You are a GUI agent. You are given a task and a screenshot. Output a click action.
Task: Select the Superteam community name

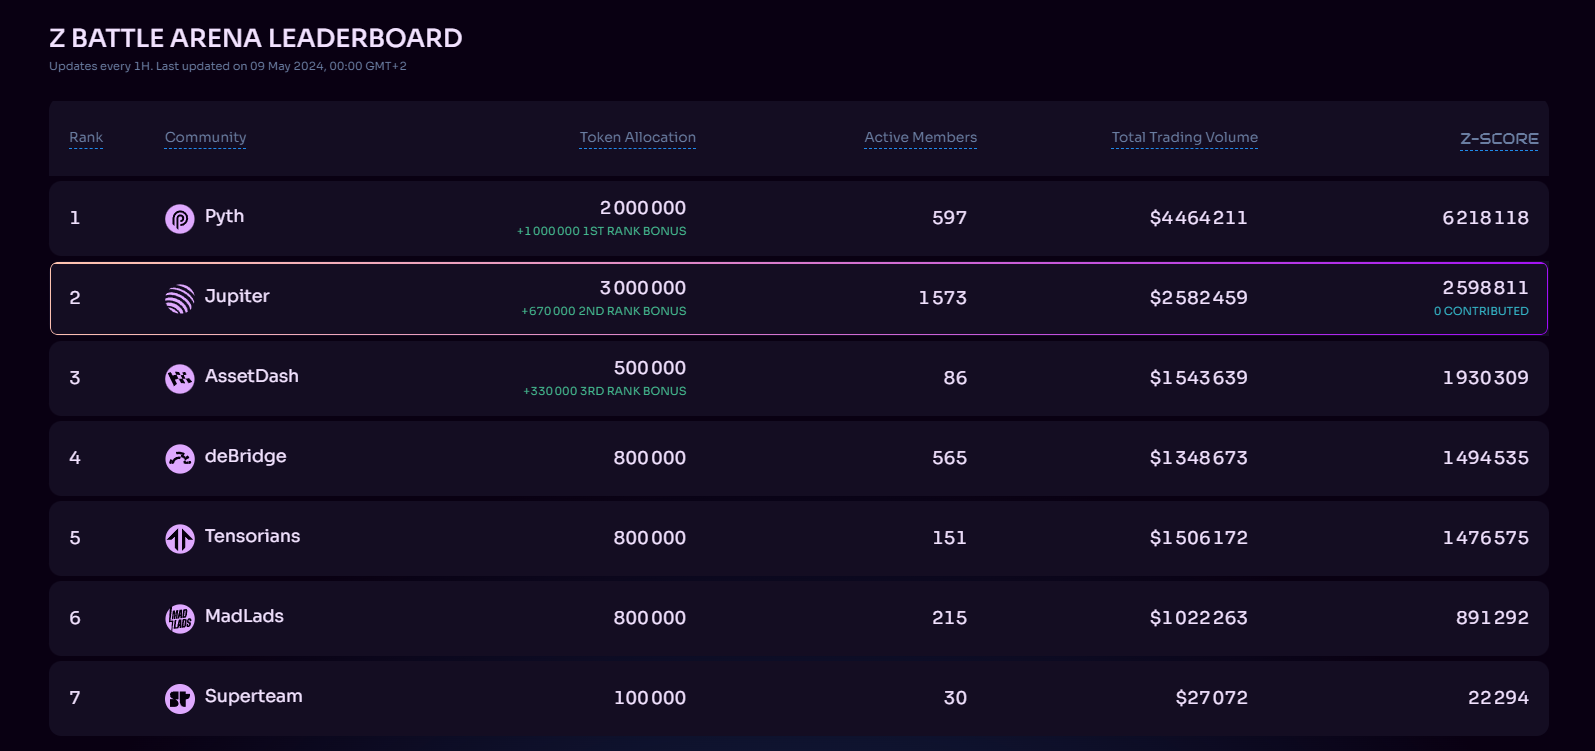(253, 696)
